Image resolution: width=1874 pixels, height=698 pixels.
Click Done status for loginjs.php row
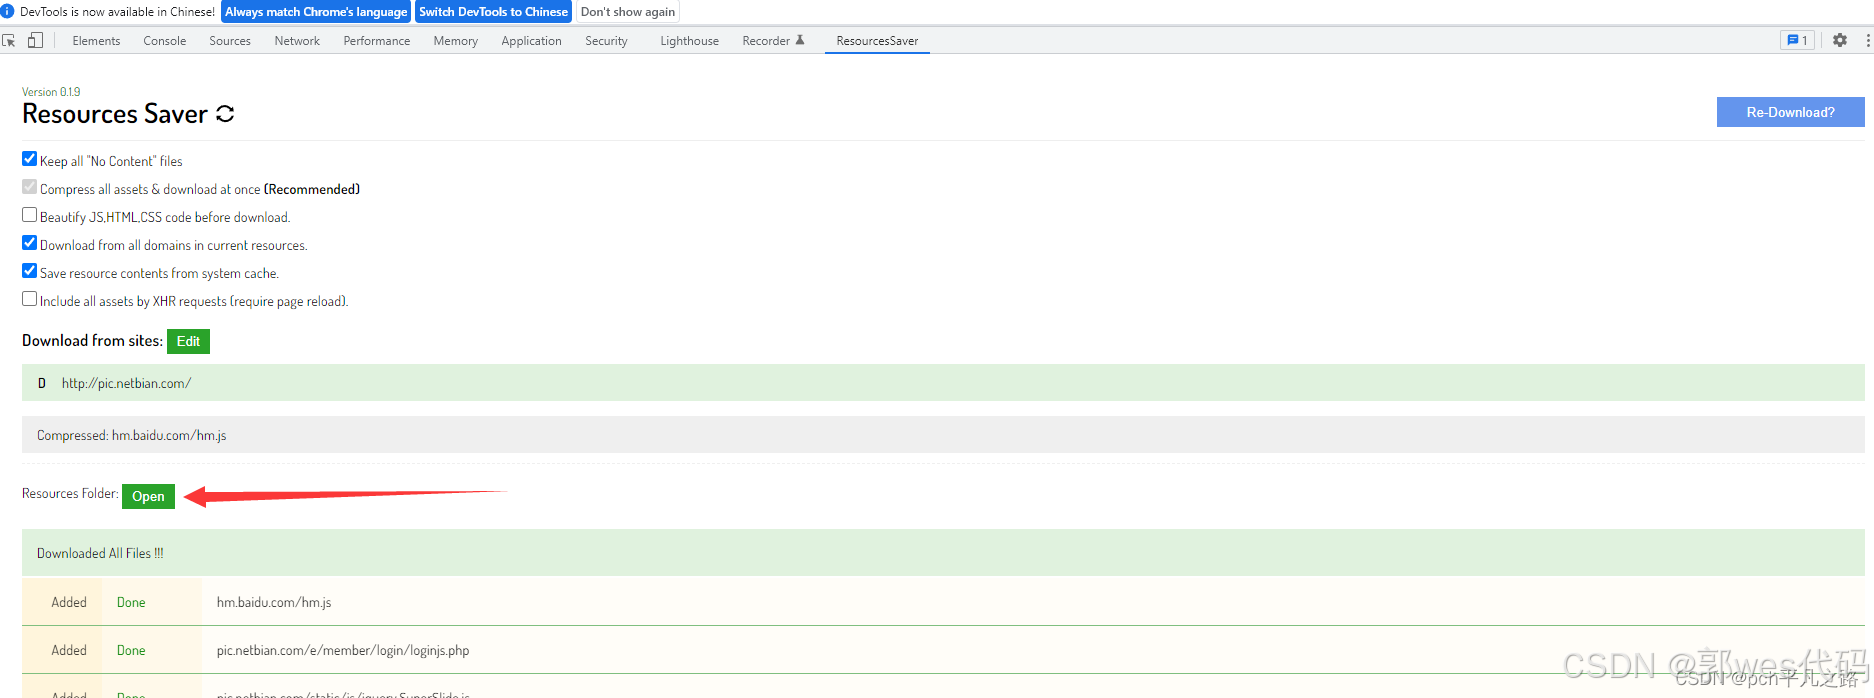[131, 650]
